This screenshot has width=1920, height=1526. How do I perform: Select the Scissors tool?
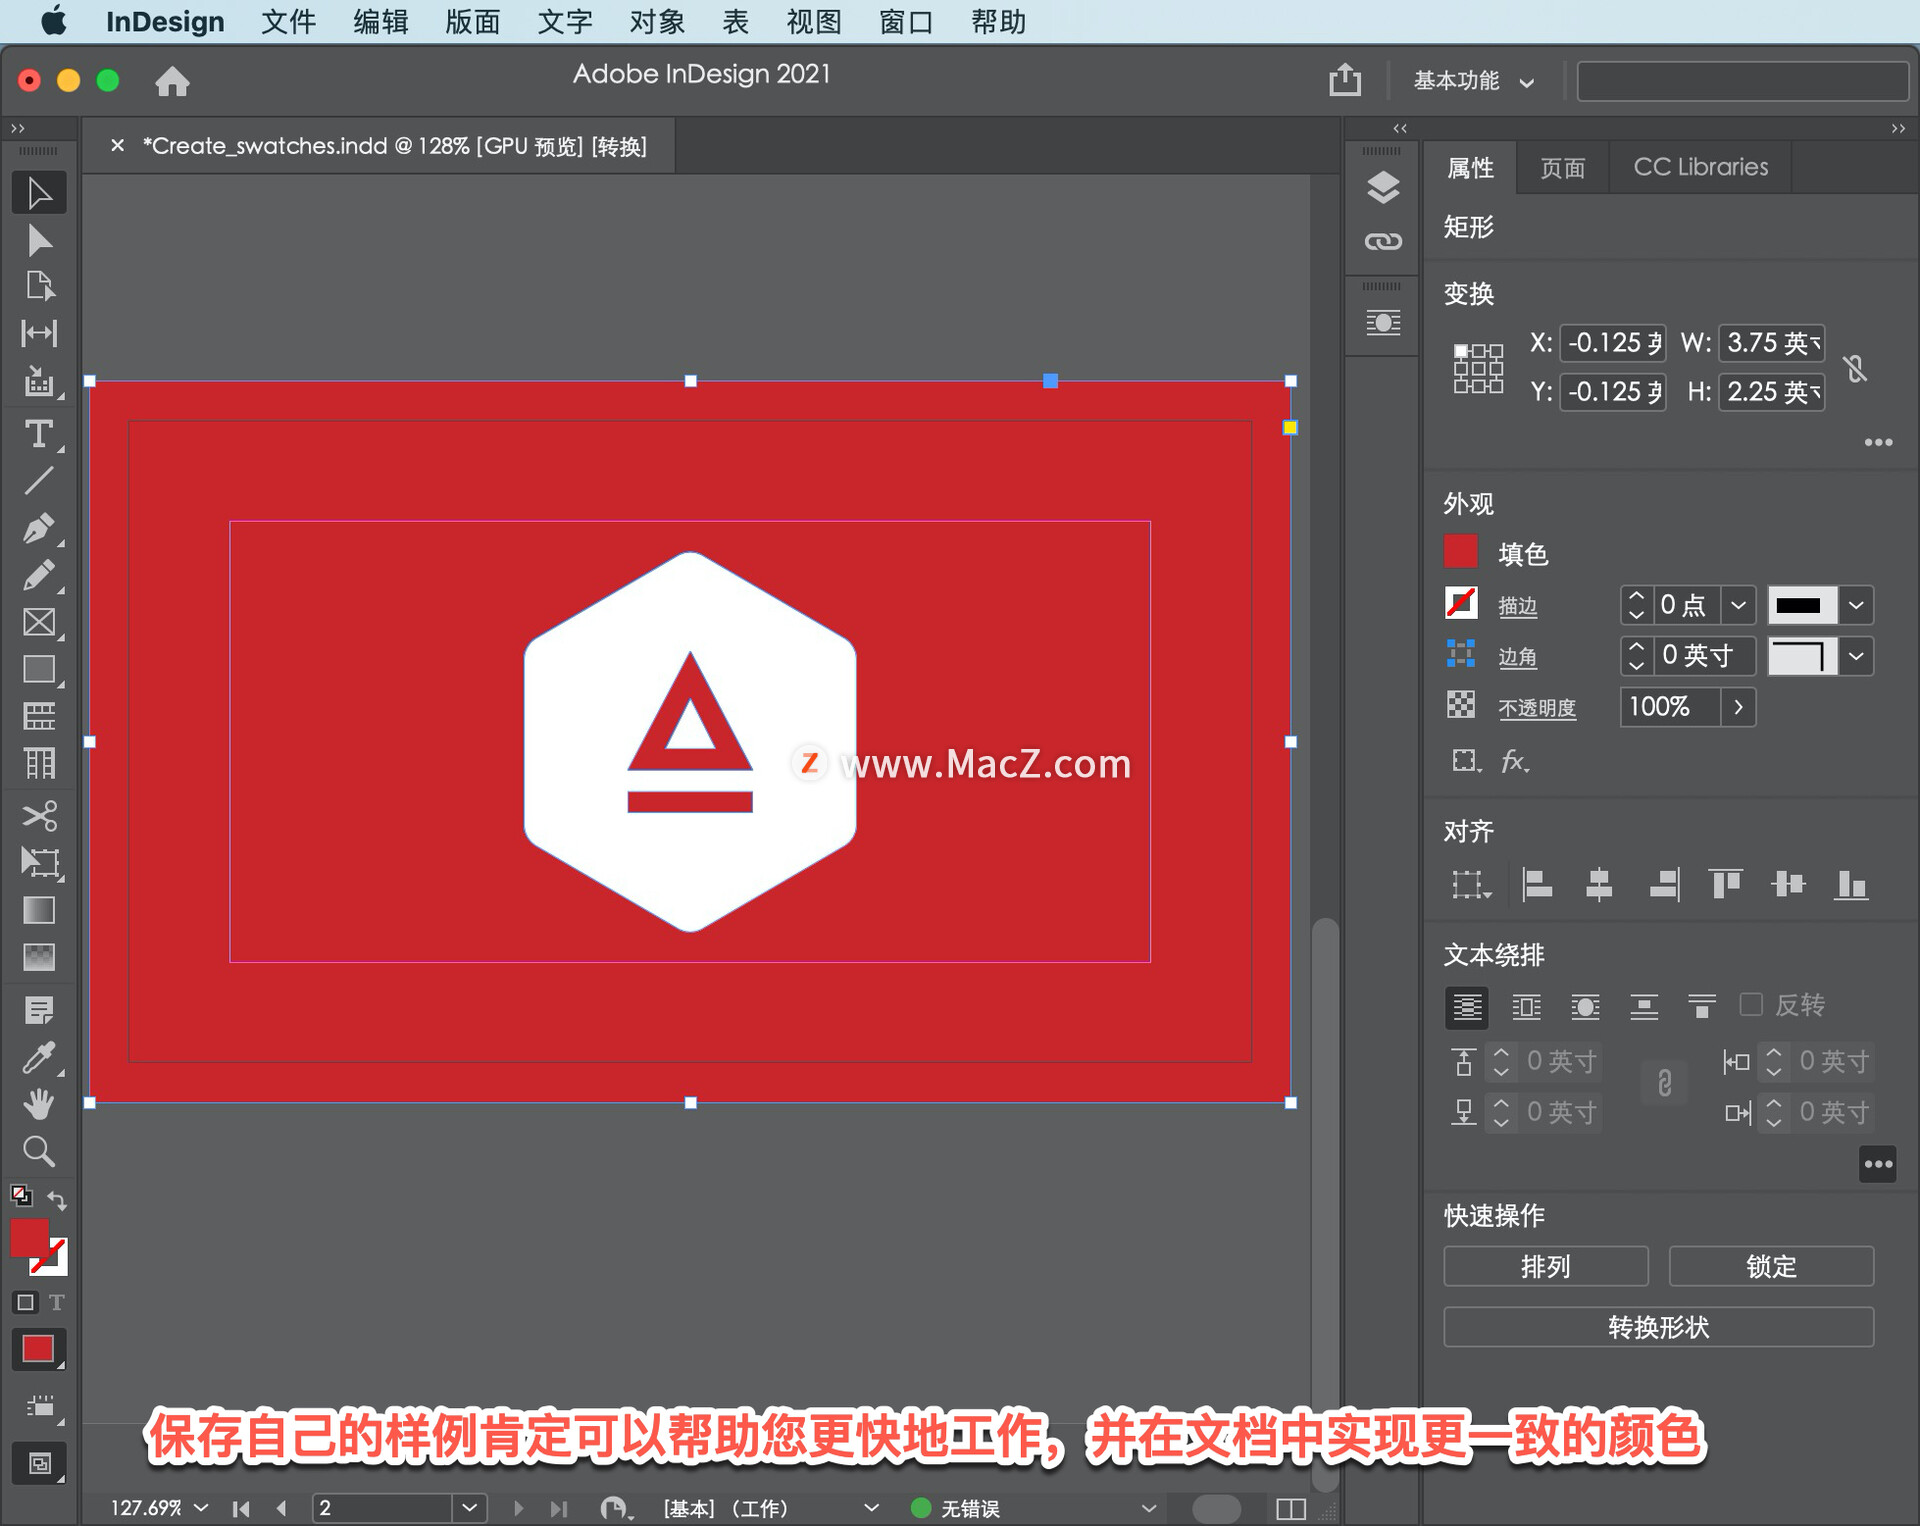pos(39,816)
